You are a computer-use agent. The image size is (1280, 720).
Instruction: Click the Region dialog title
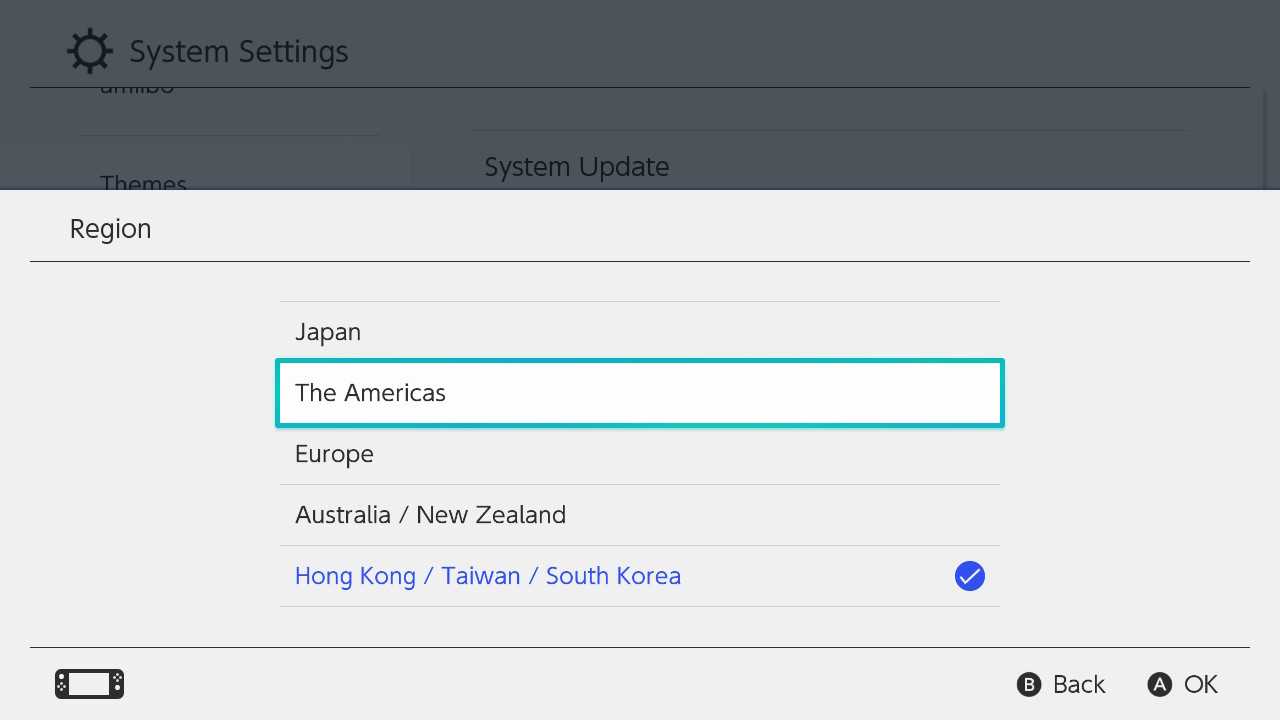[x=110, y=228]
